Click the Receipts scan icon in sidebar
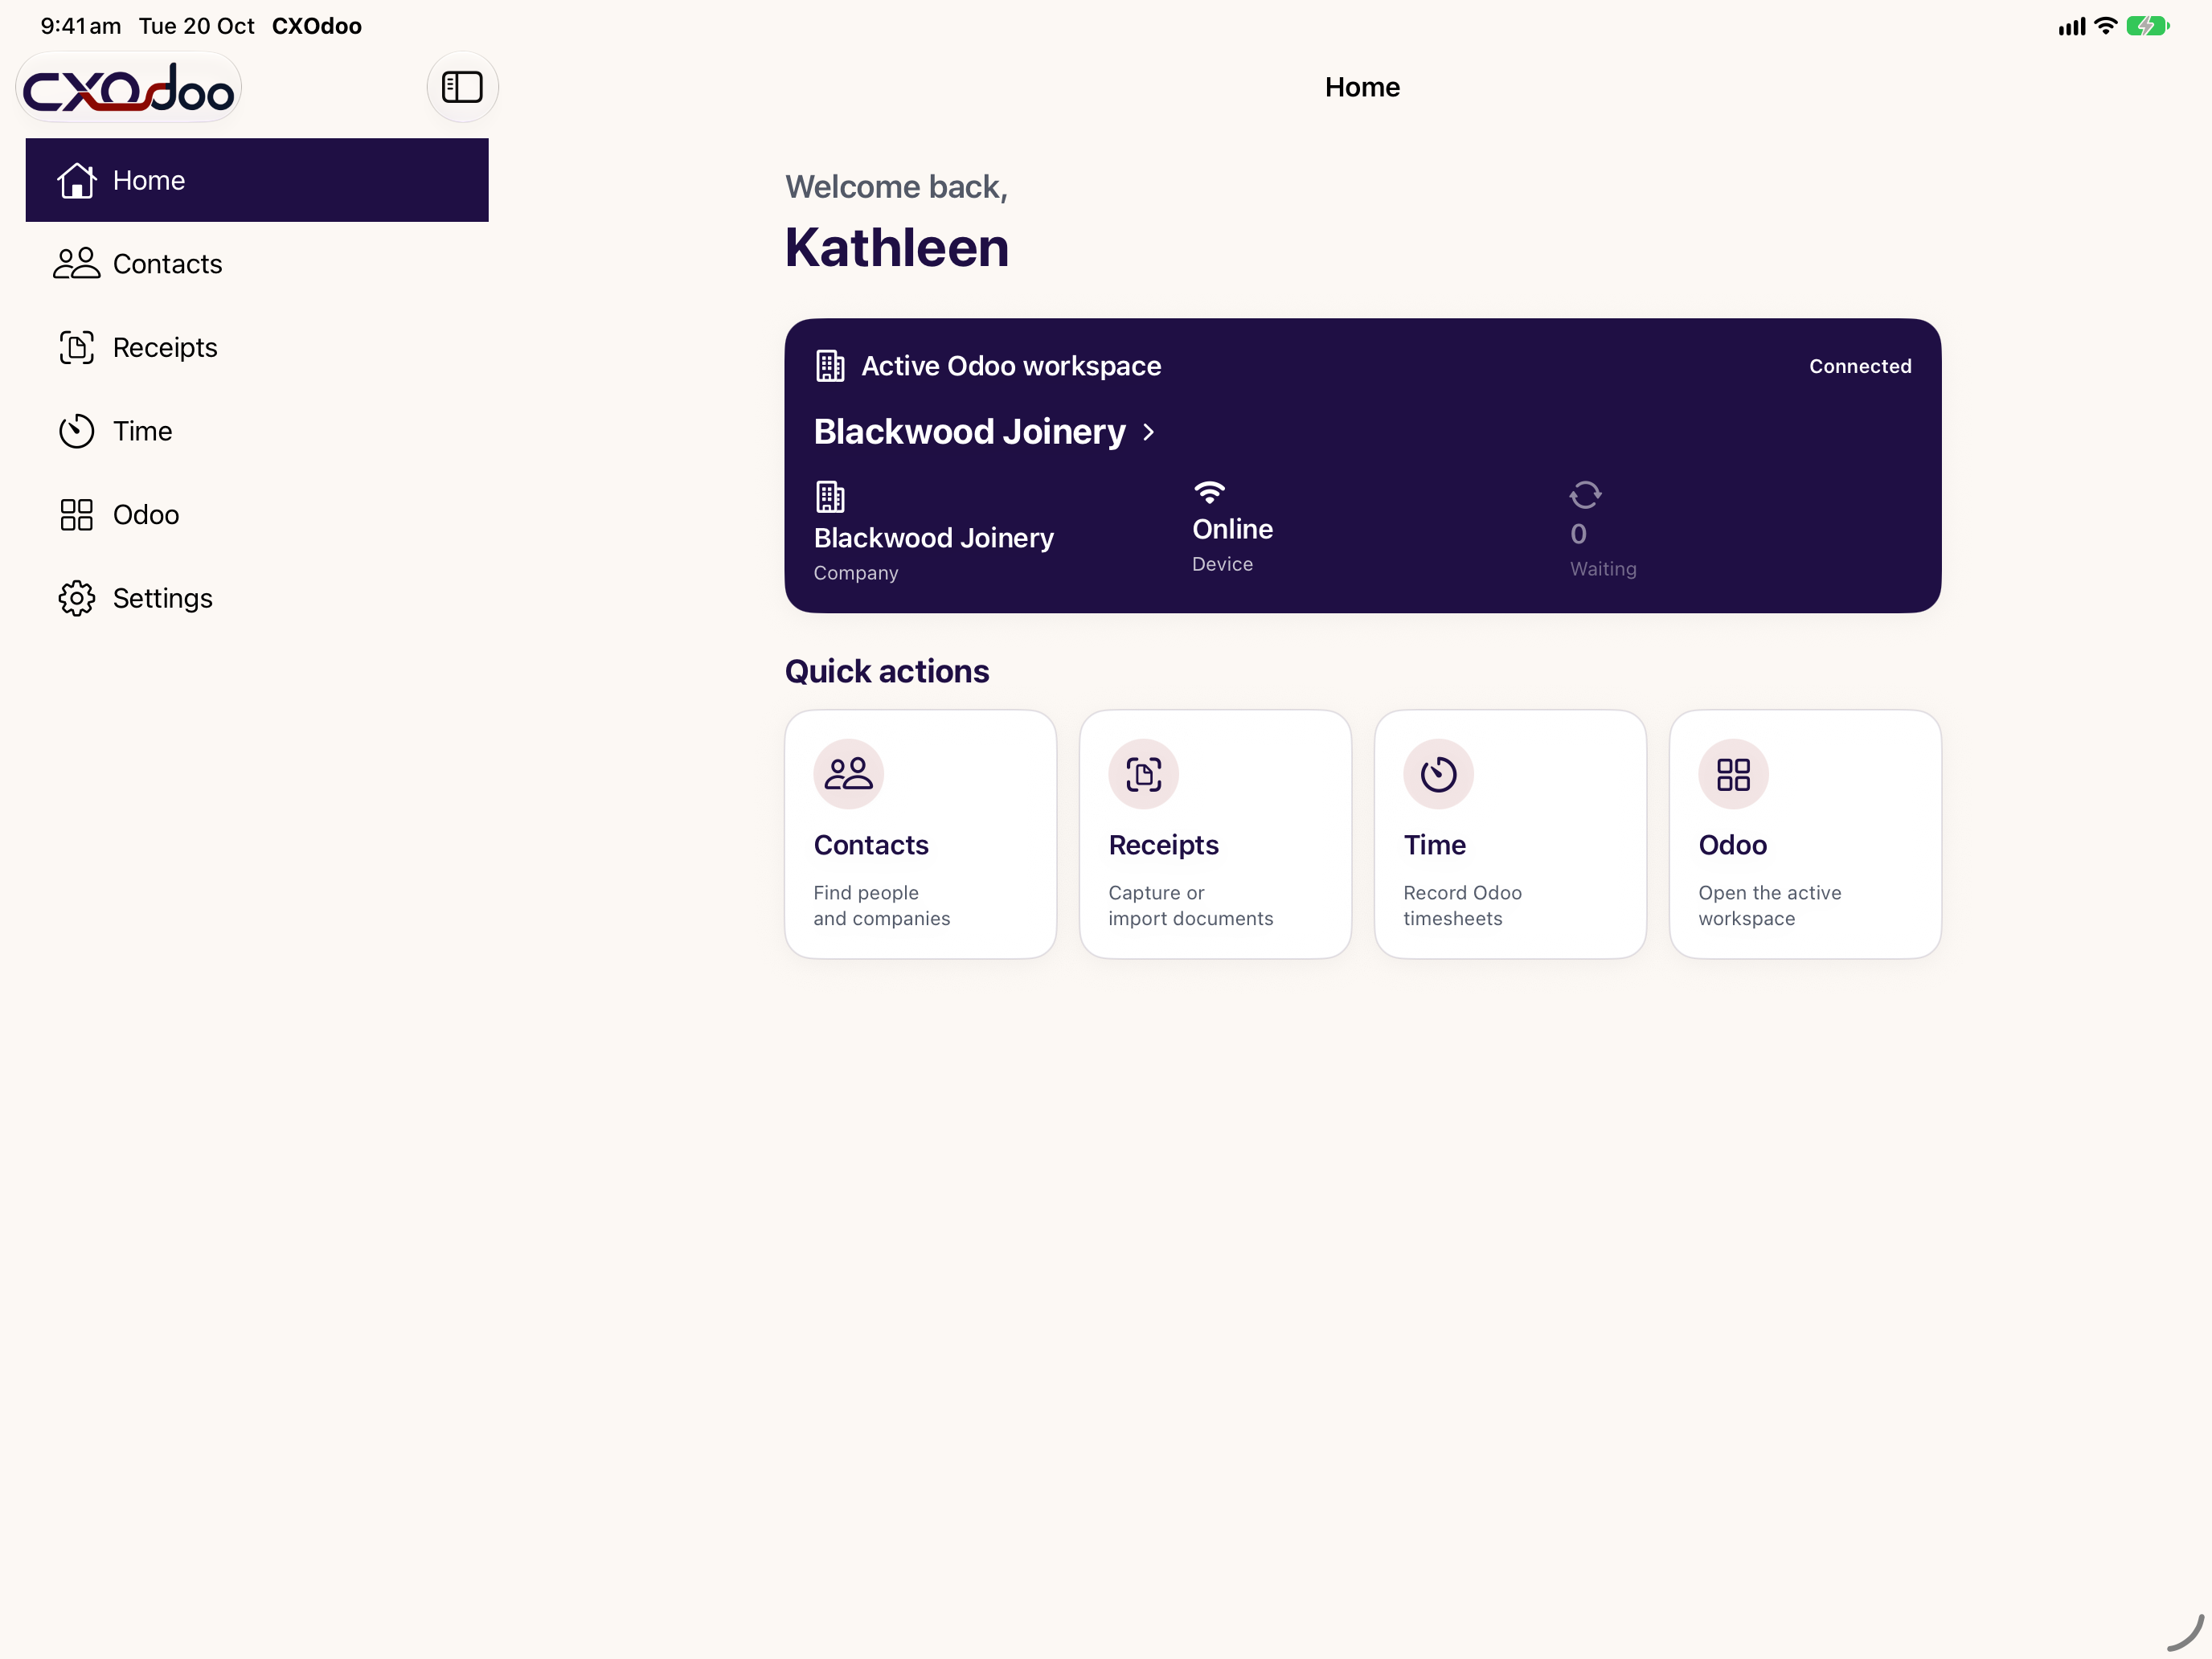 pos(77,347)
